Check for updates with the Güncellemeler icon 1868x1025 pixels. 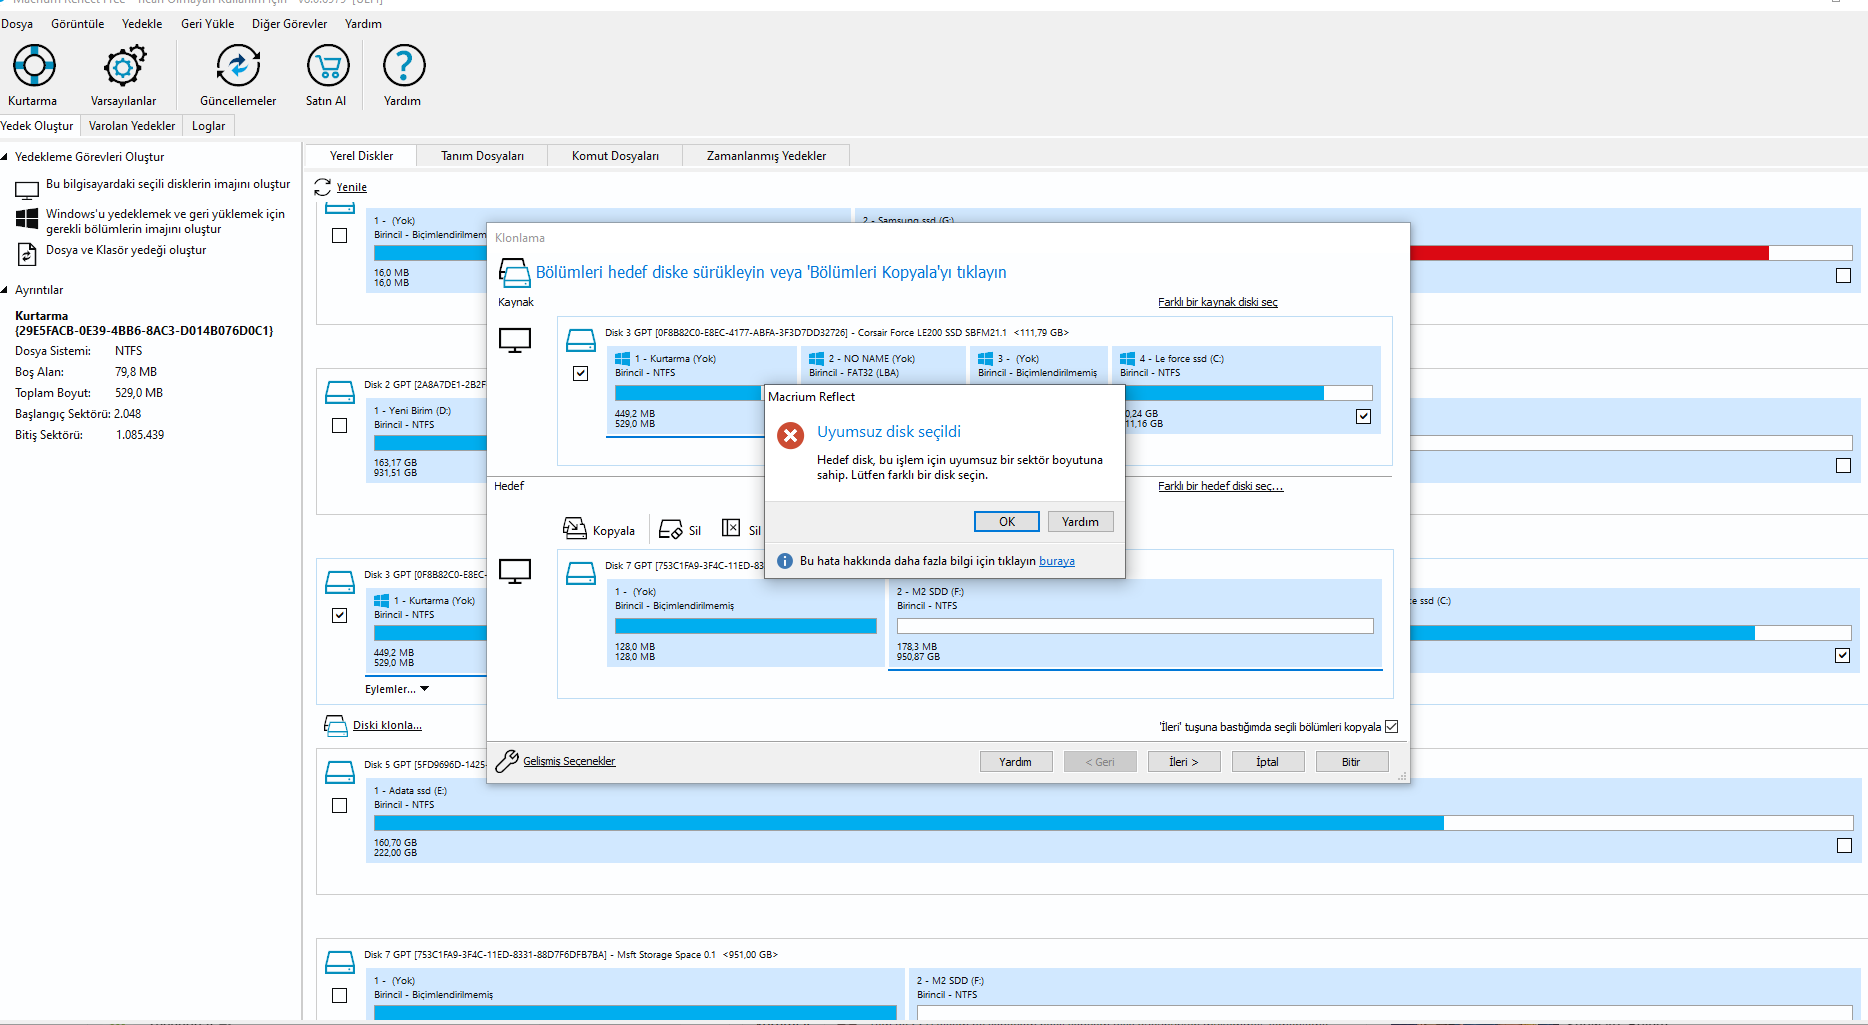tap(238, 66)
